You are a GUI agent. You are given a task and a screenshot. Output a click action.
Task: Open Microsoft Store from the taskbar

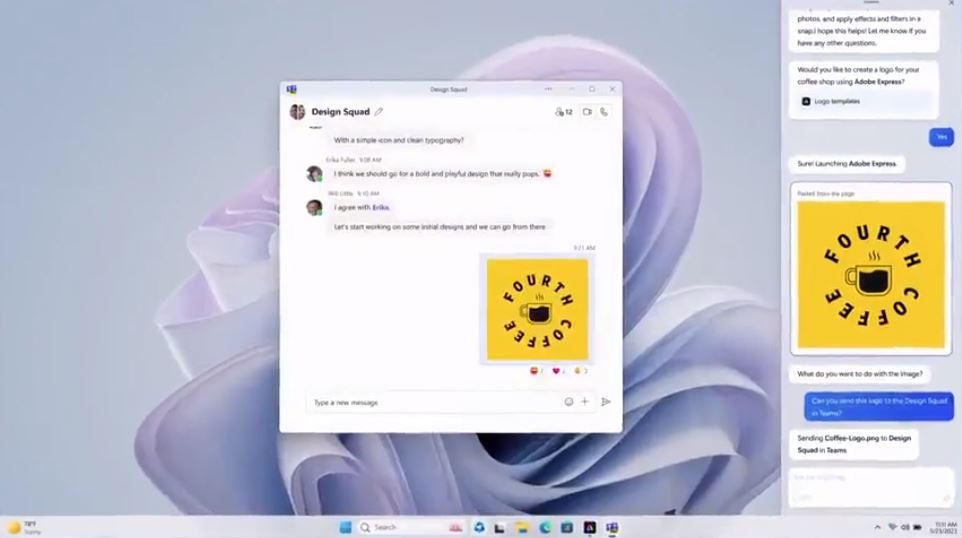(567, 527)
